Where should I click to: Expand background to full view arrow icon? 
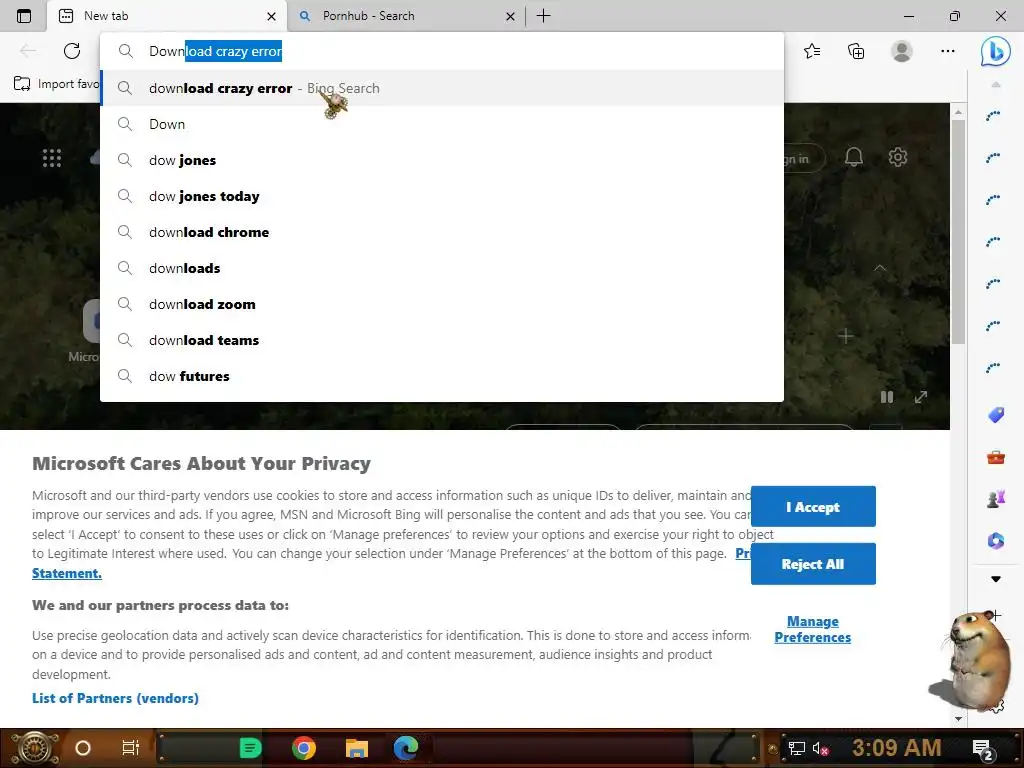tap(921, 397)
